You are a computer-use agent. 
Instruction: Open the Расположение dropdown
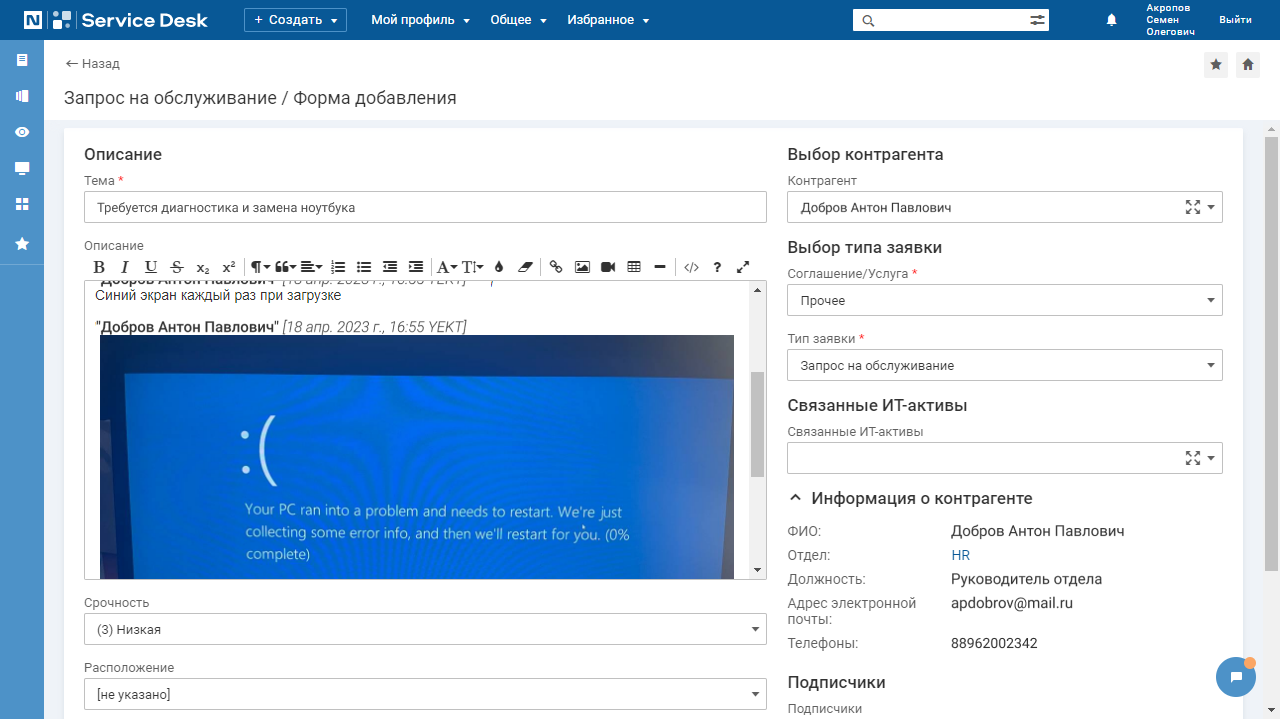click(425, 693)
